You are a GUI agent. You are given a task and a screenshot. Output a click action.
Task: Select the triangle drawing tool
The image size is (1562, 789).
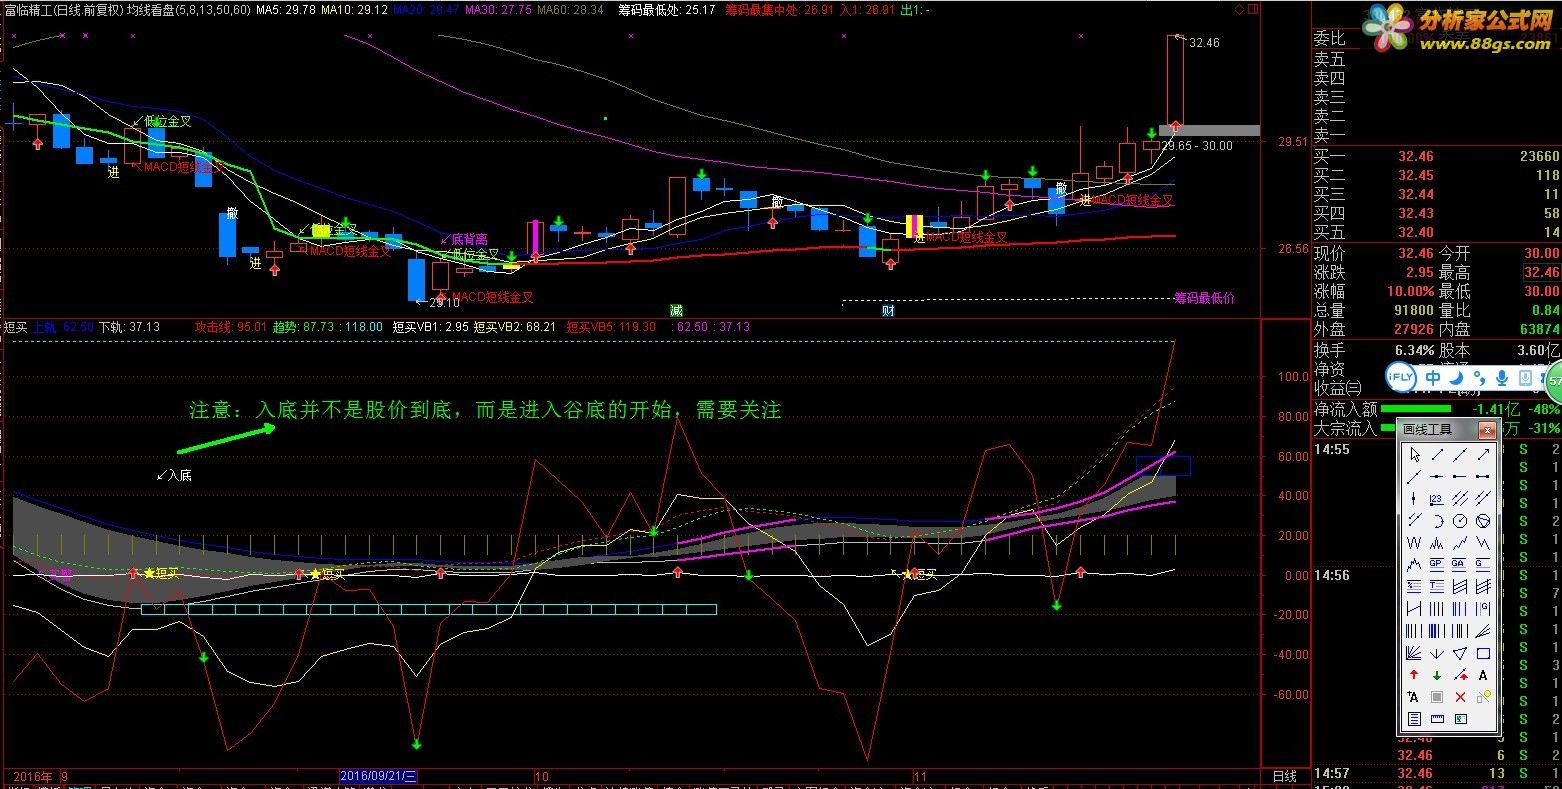click(1459, 653)
